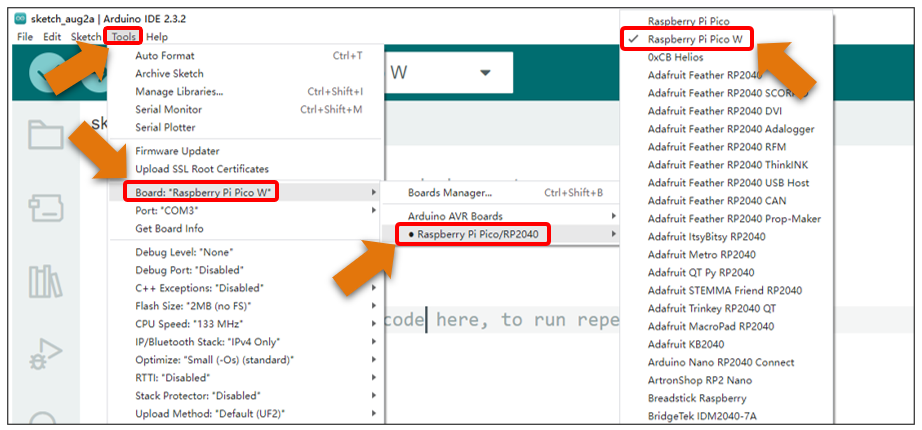Select Adafruit Feather RP2040 CAN board
The image size is (922, 430).
point(726,201)
